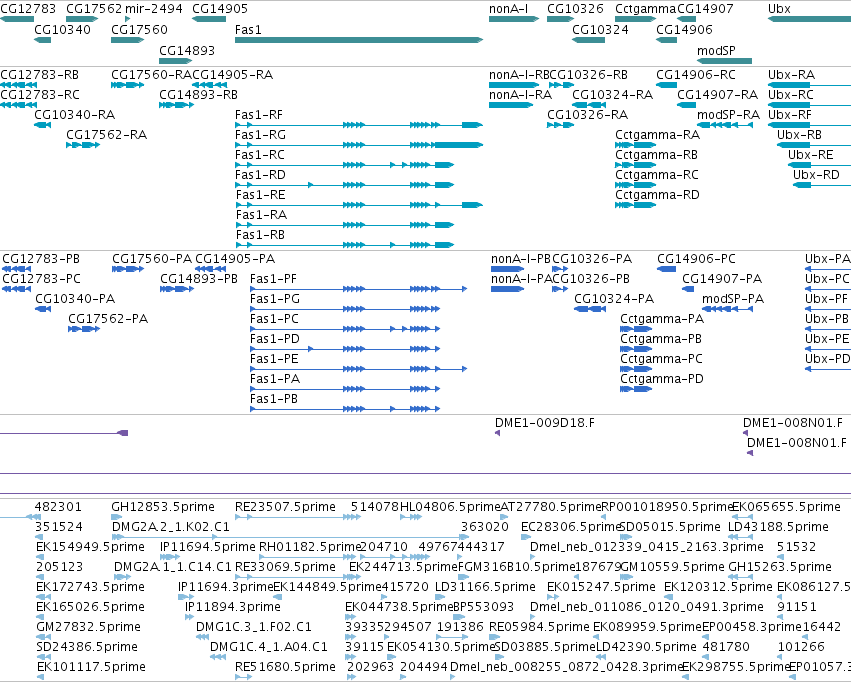Click transcript Fas1-RA label
This screenshot has height=682, width=851.
pyautogui.click(x=261, y=215)
